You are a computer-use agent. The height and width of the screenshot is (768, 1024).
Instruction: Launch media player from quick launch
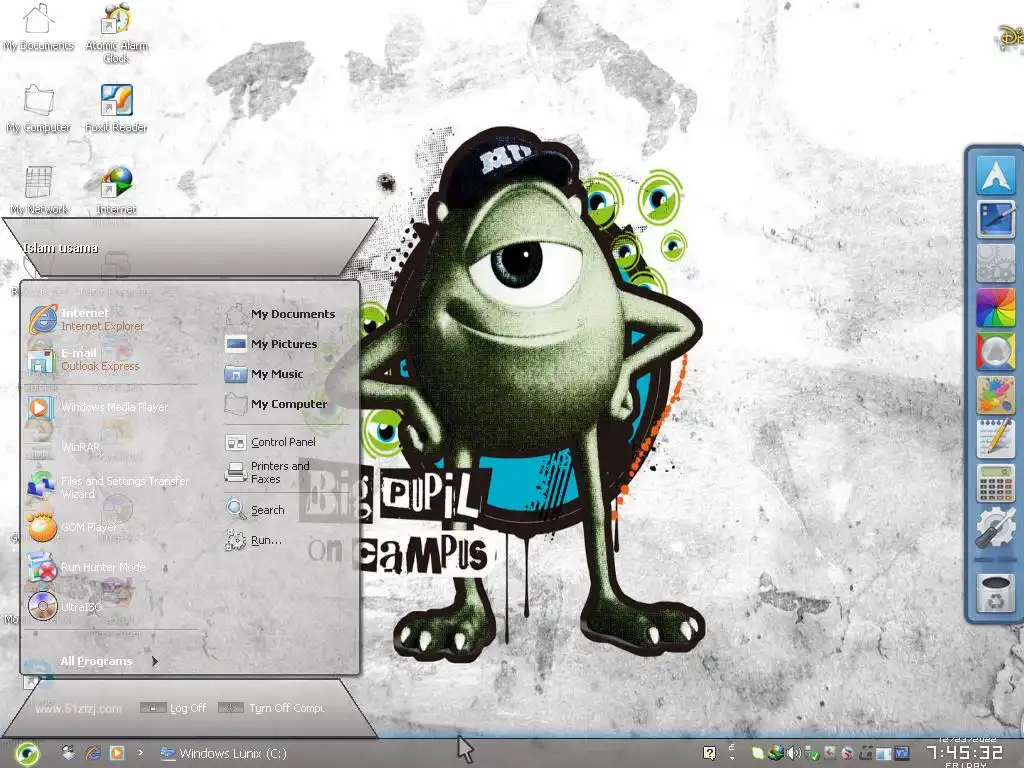coord(117,753)
